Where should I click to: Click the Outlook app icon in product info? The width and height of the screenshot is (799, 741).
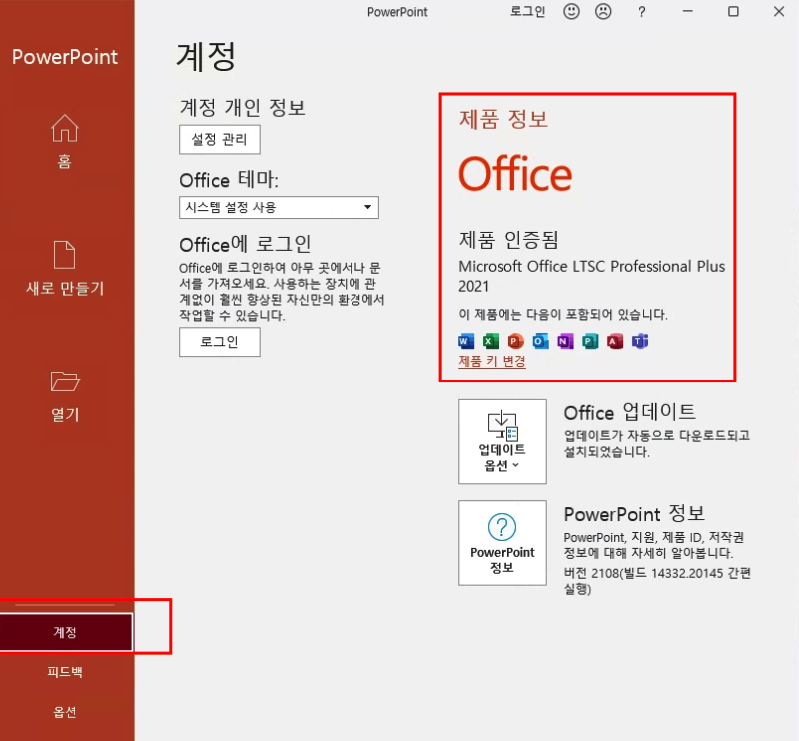541,341
